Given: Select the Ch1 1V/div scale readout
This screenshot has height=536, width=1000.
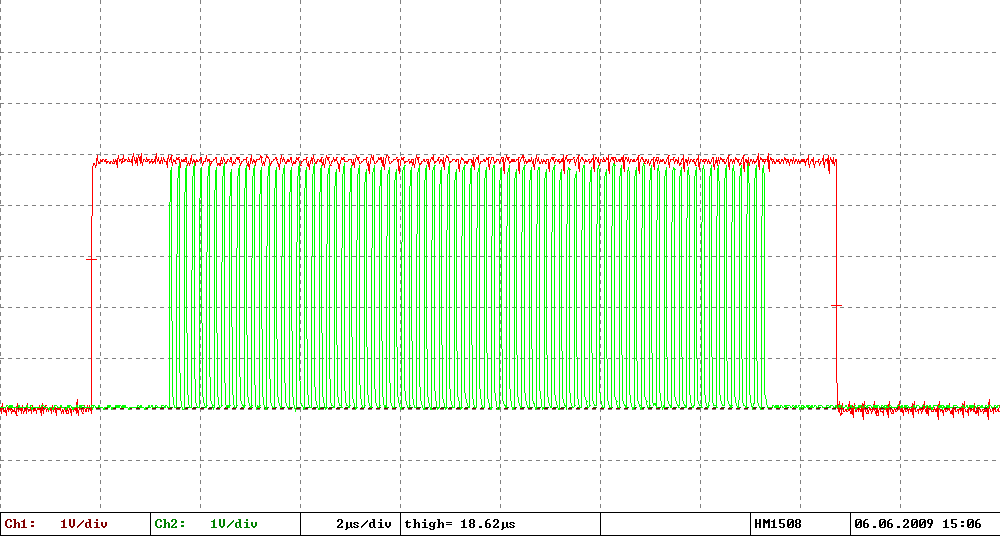Looking at the screenshot, I should tap(84, 525).
